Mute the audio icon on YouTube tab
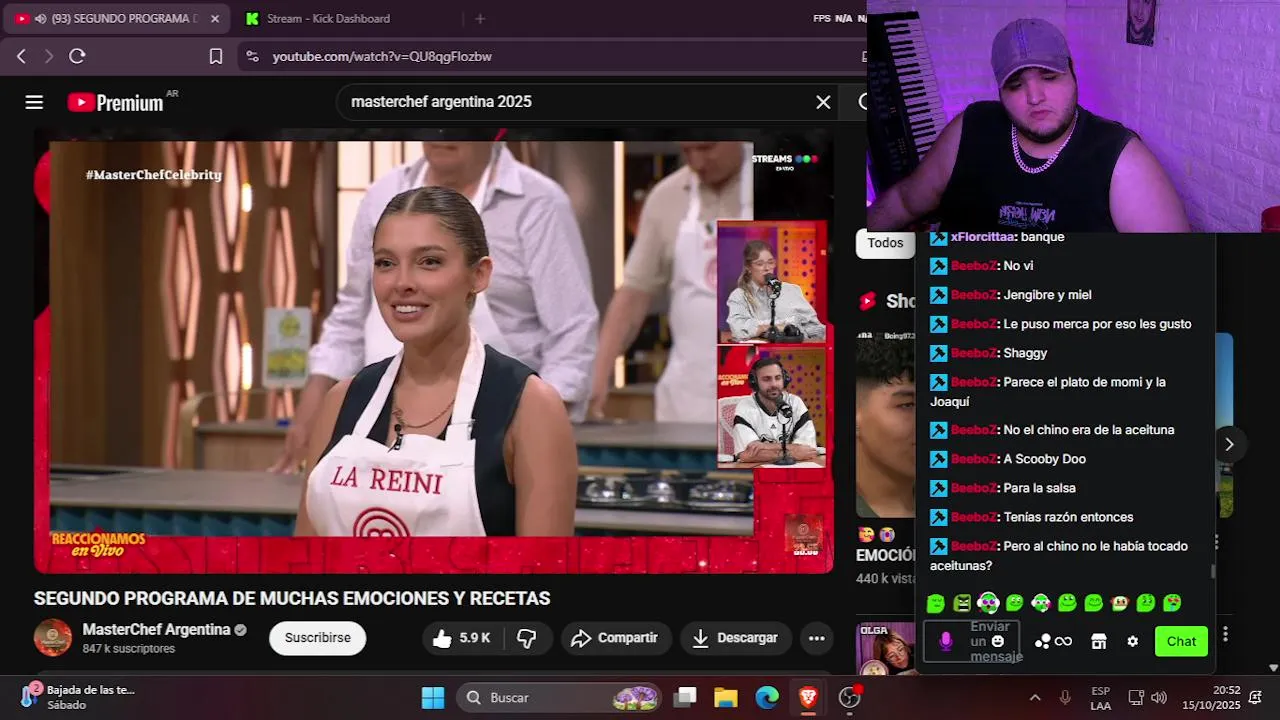The height and width of the screenshot is (720, 1280). [x=40, y=18]
